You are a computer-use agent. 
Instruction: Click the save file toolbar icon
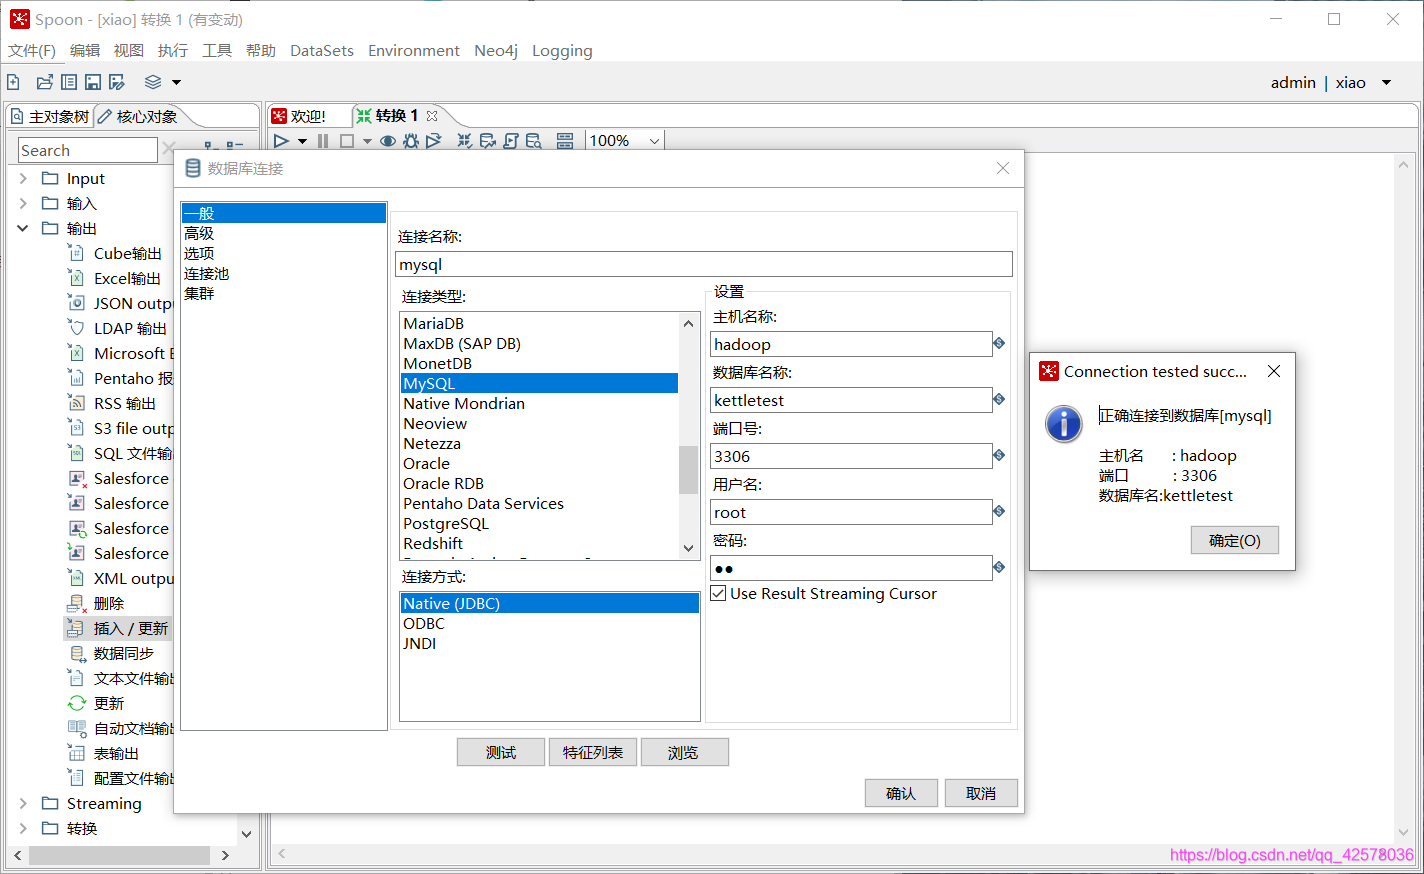[x=93, y=82]
